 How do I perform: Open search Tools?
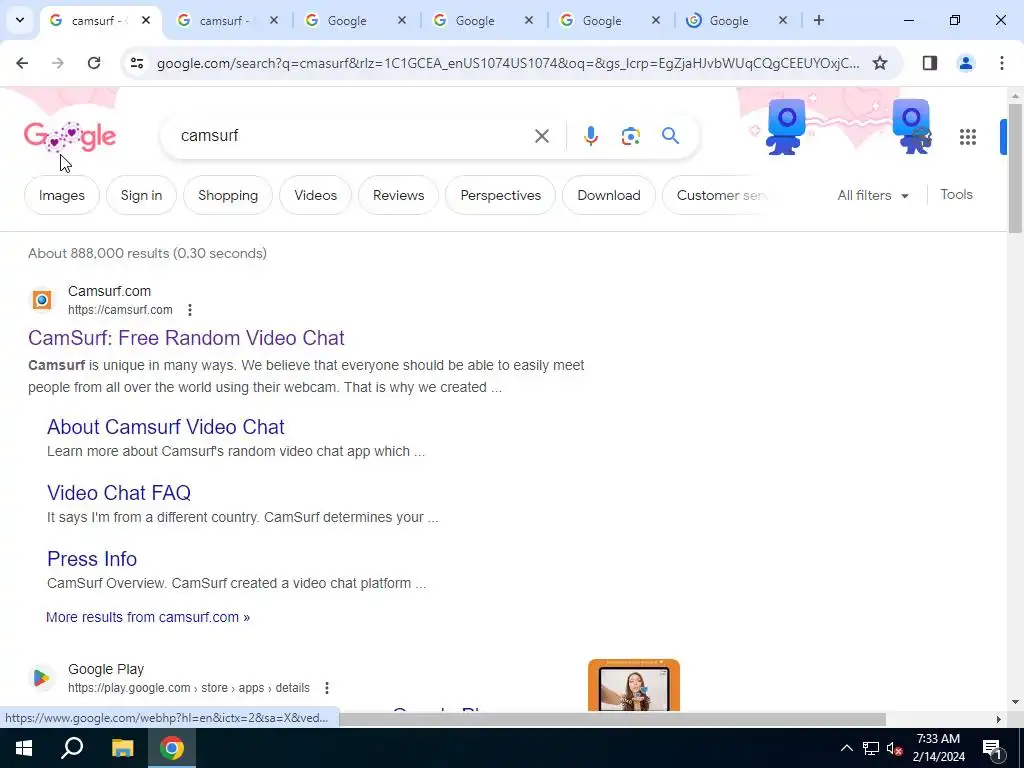(x=956, y=195)
